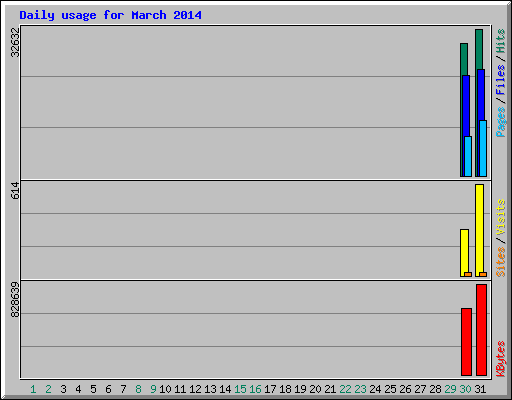Click day label 9 on the axis
The image size is (512, 400).
153,389
